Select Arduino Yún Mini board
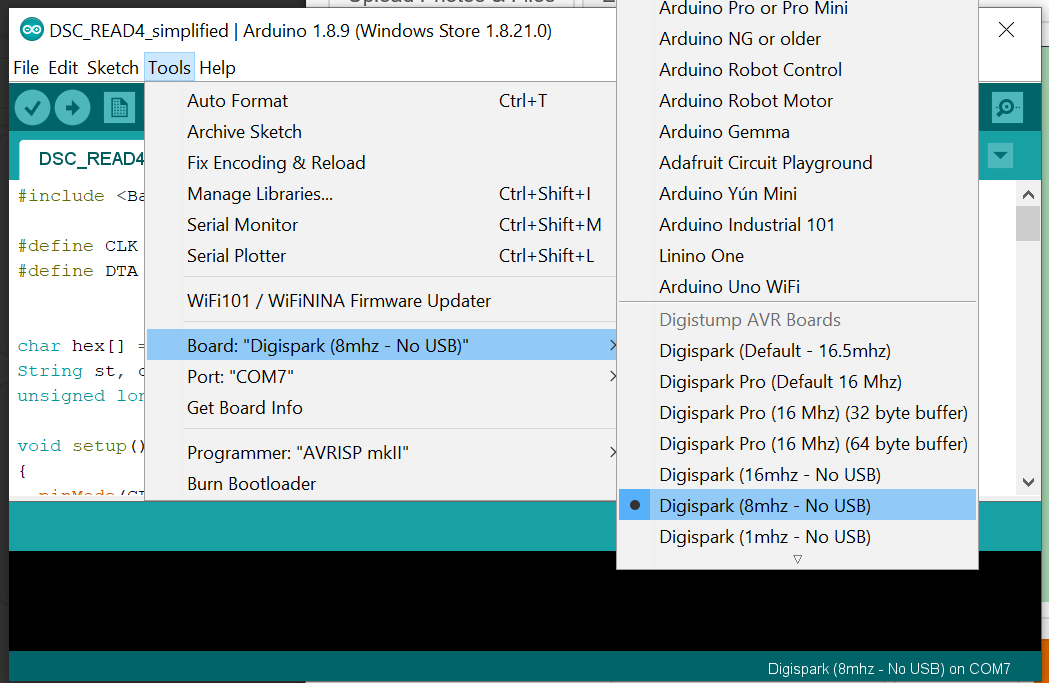 pos(797,194)
